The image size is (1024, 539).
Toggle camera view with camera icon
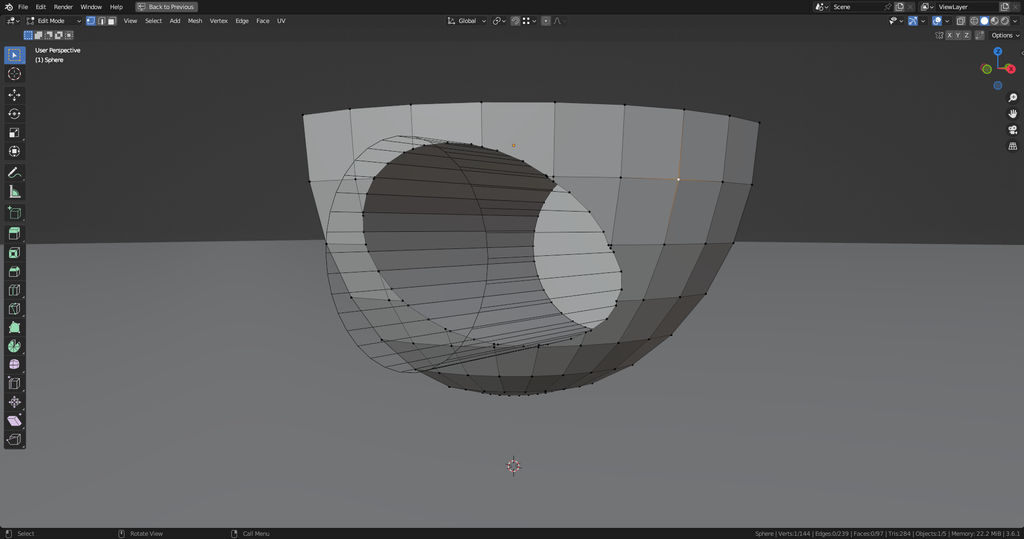pos(1012,130)
